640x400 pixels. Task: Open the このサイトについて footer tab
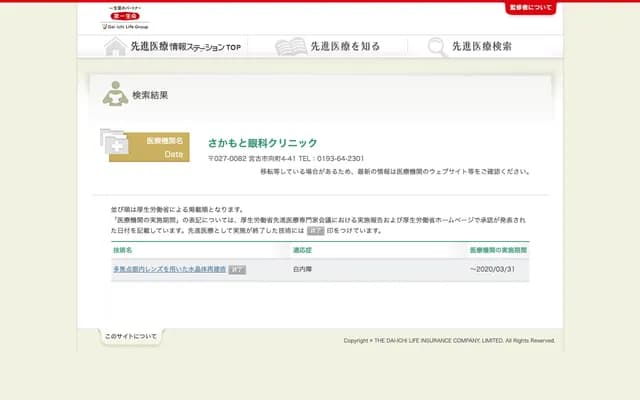[130, 337]
